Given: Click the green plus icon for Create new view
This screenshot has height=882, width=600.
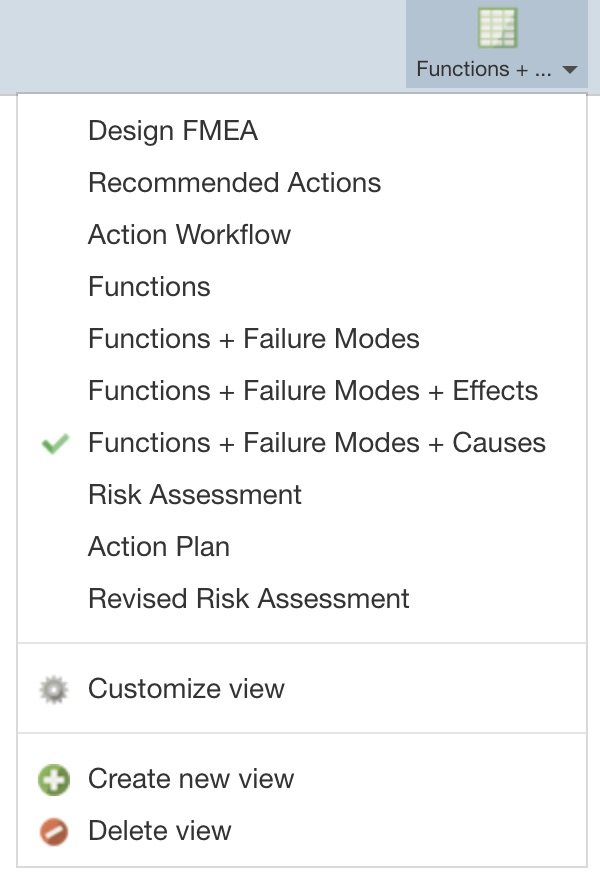Looking at the screenshot, I should coord(54,778).
